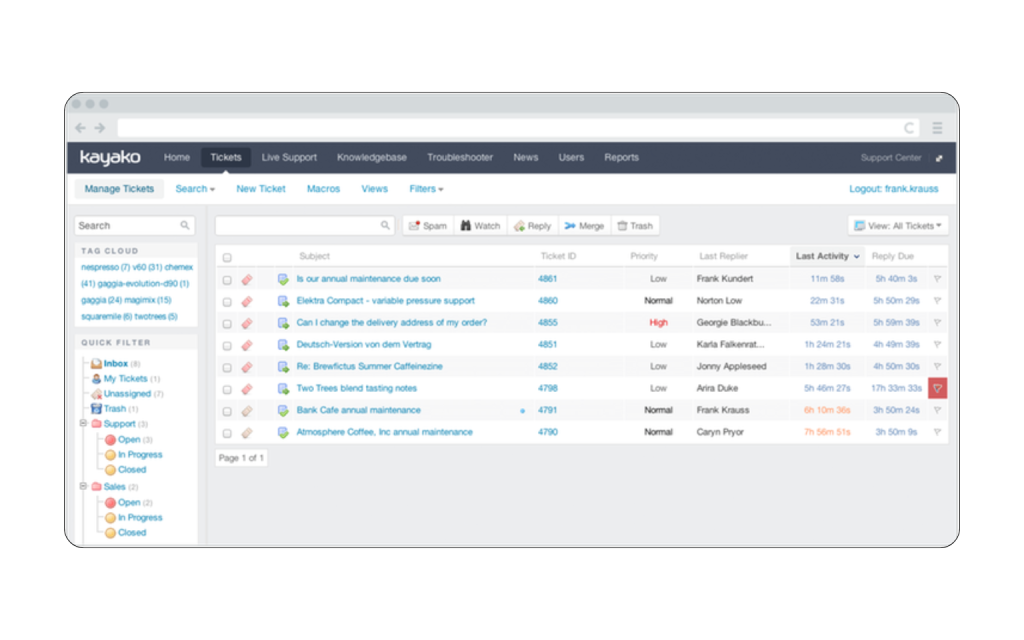
Task: Switch to the Knowledgebase tab
Action: (371, 157)
